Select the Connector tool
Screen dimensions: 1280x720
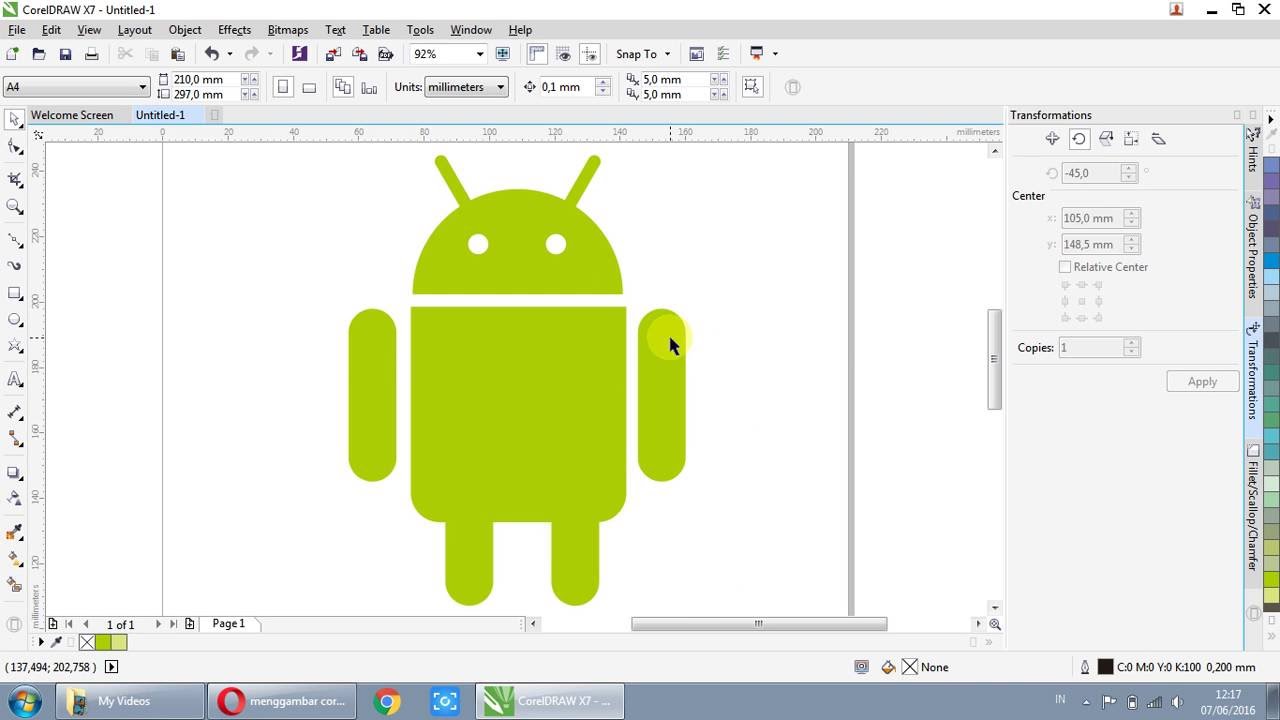[14, 439]
